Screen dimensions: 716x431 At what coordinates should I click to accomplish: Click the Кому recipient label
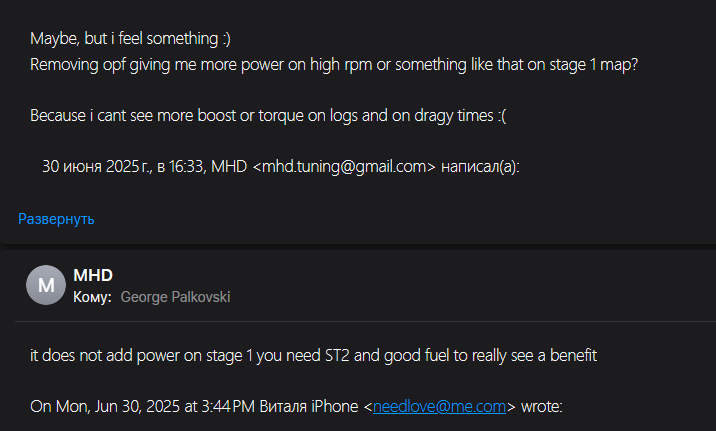click(92, 297)
